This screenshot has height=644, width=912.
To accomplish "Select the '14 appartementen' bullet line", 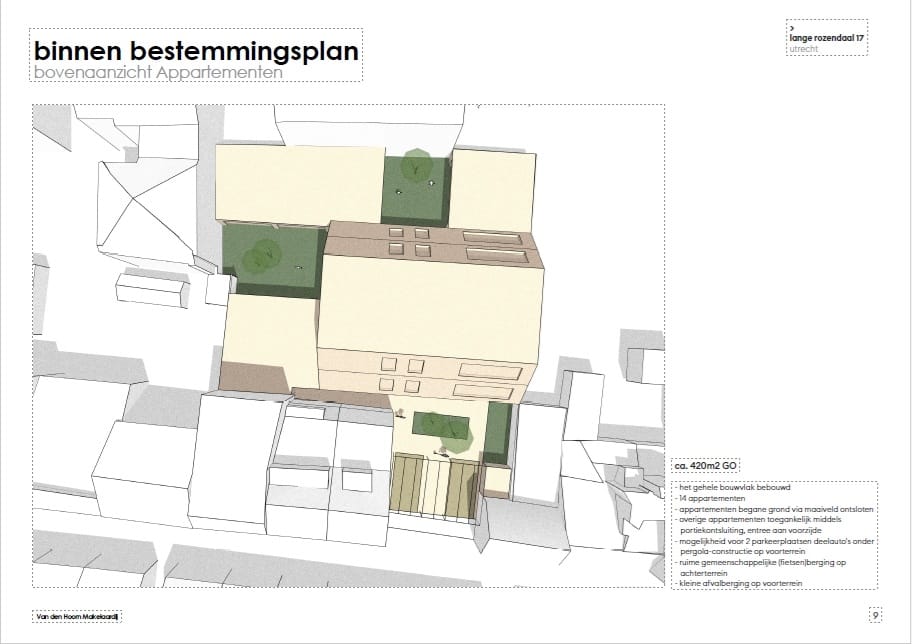I will (712, 498).
